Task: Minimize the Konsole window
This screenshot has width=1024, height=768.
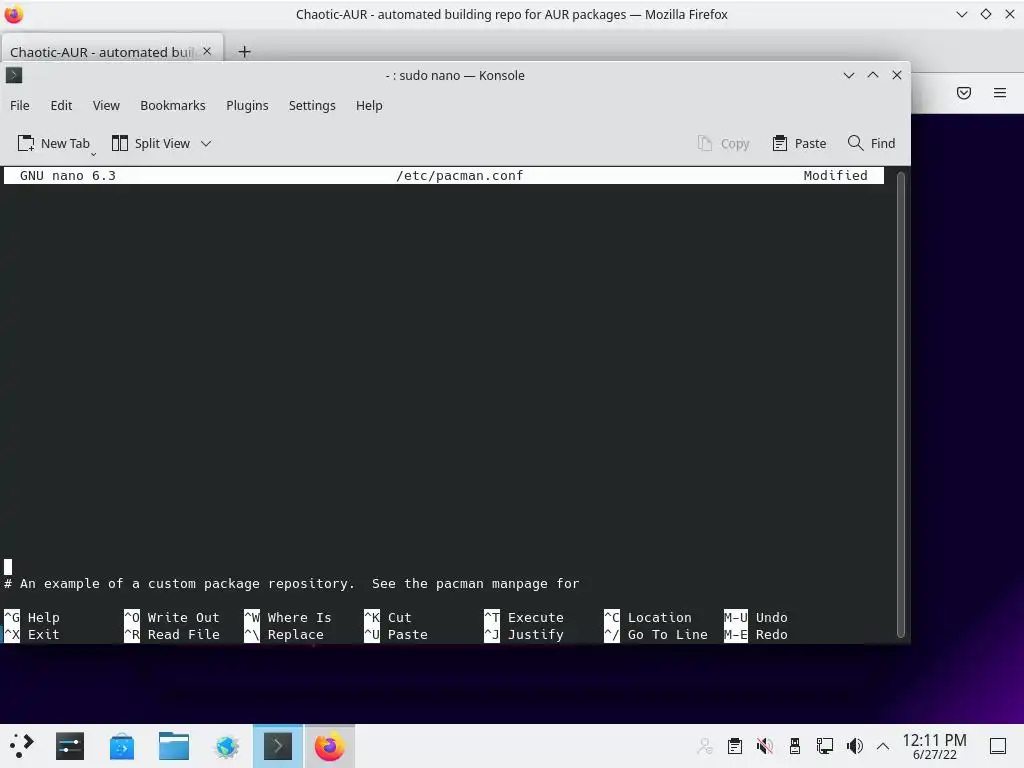Action: [848, 75]
